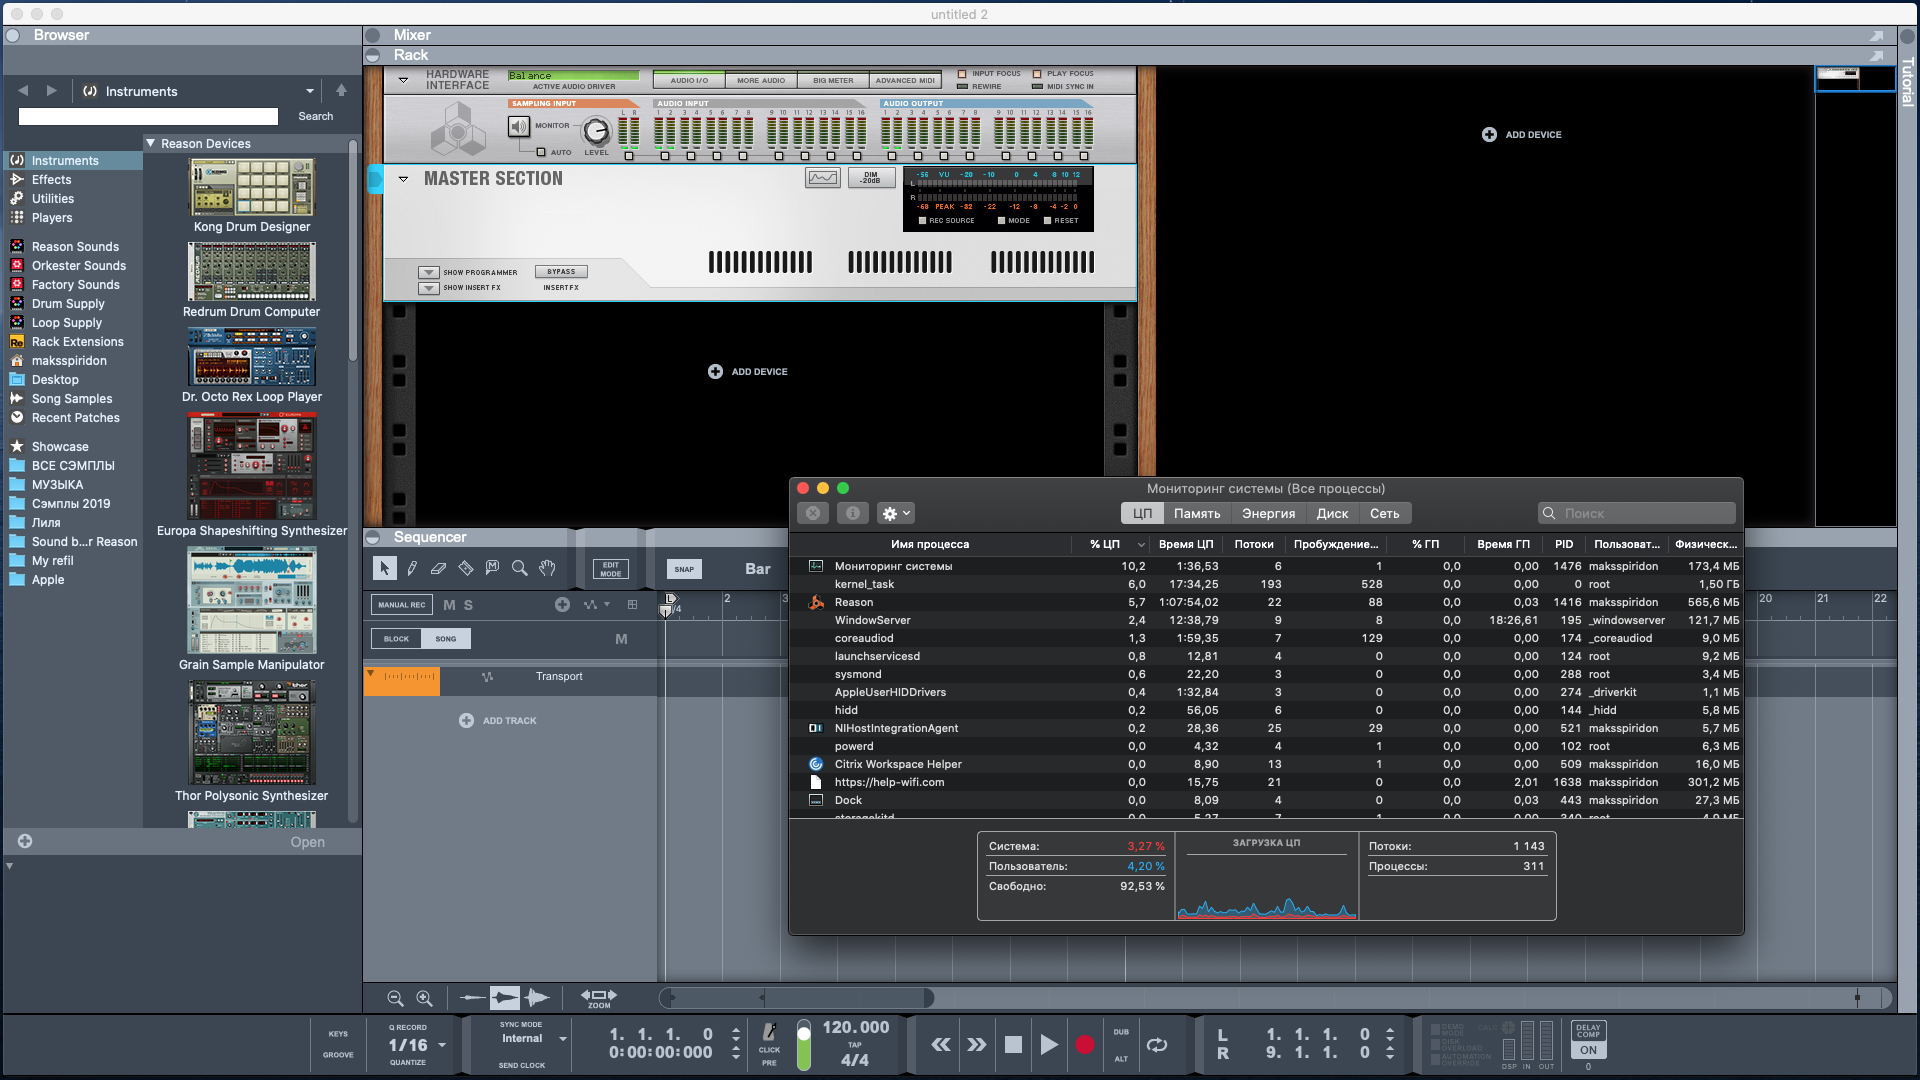Select the Magnify tool in sequencer
The width and height of the screenshot is (1920, 1080).
coord(519,568)
